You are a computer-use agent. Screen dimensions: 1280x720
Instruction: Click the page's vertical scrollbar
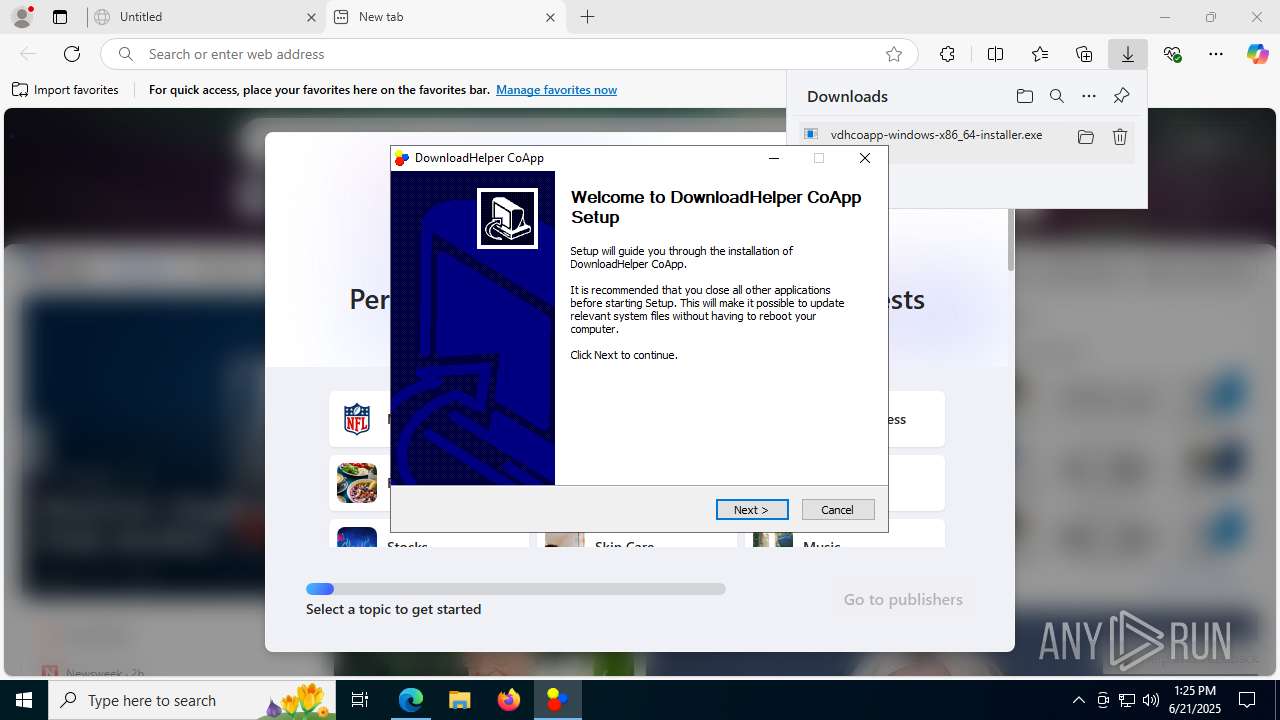[1010, 240]
